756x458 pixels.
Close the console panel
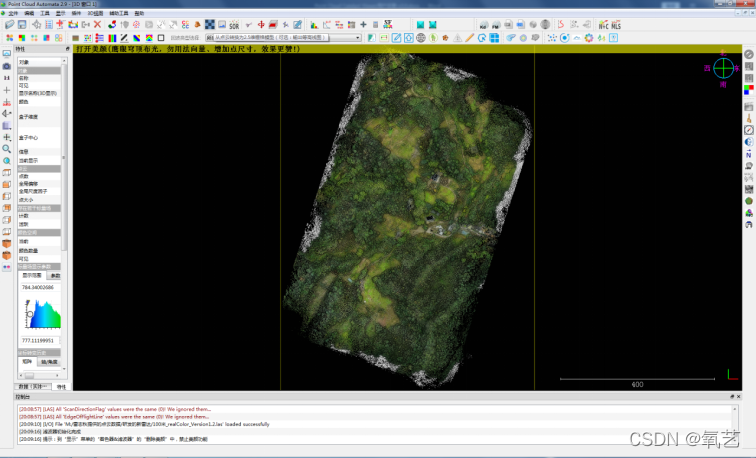pyautogui.click(x=738, y=396)
